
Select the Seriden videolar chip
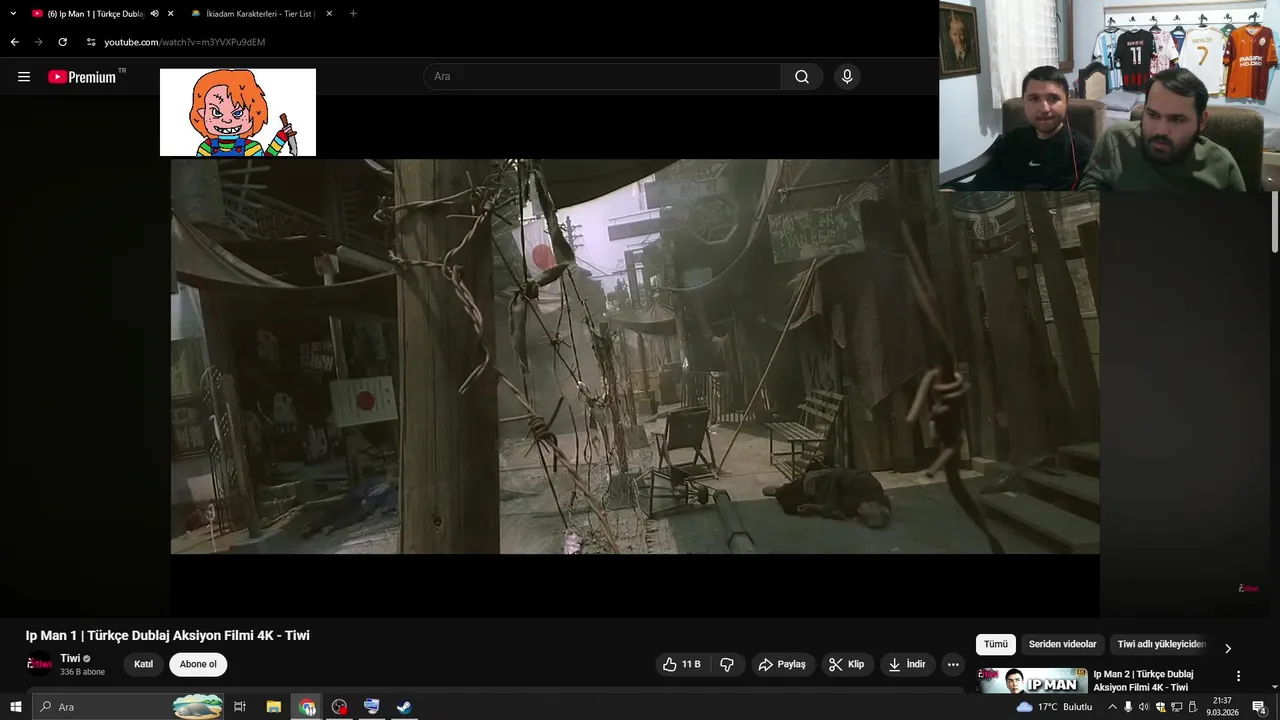[x=1063, y=645]
